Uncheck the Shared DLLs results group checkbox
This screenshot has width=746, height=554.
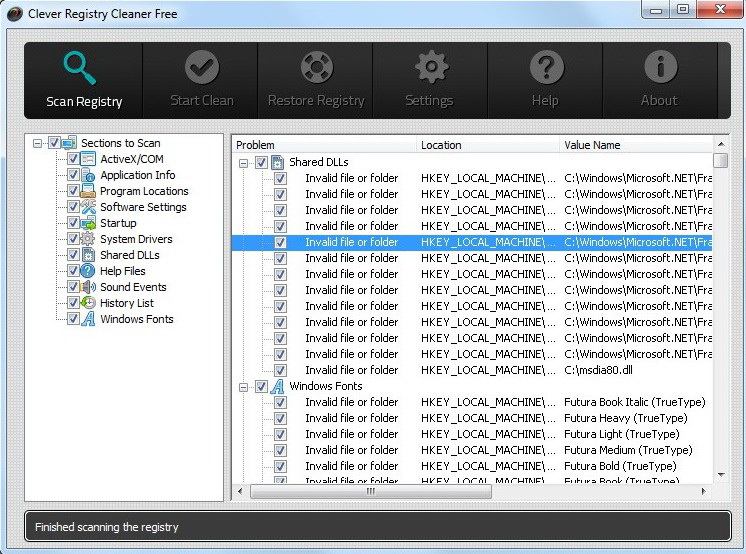click(261, 162)
